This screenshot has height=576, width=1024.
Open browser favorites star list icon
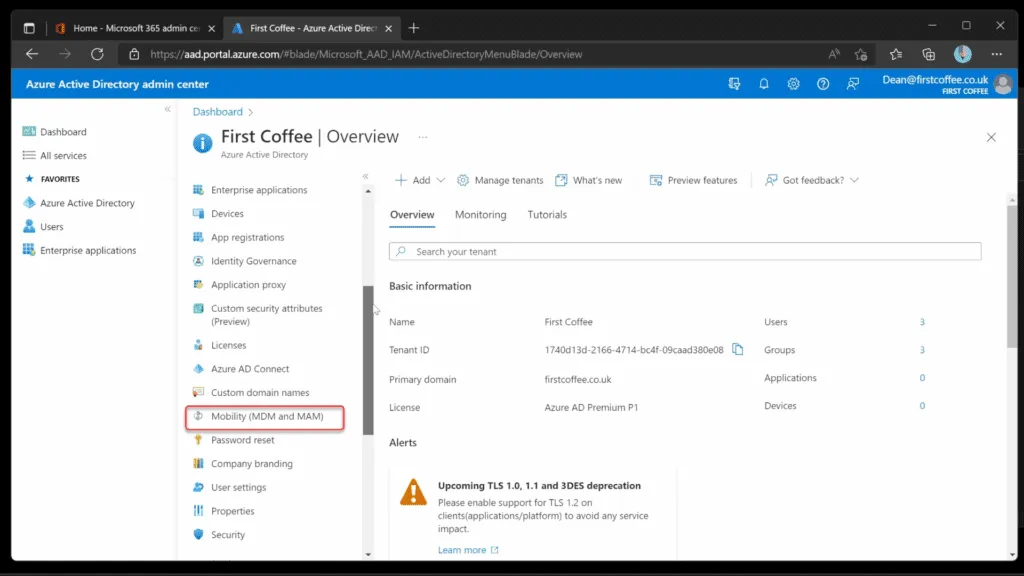[895, 54]
